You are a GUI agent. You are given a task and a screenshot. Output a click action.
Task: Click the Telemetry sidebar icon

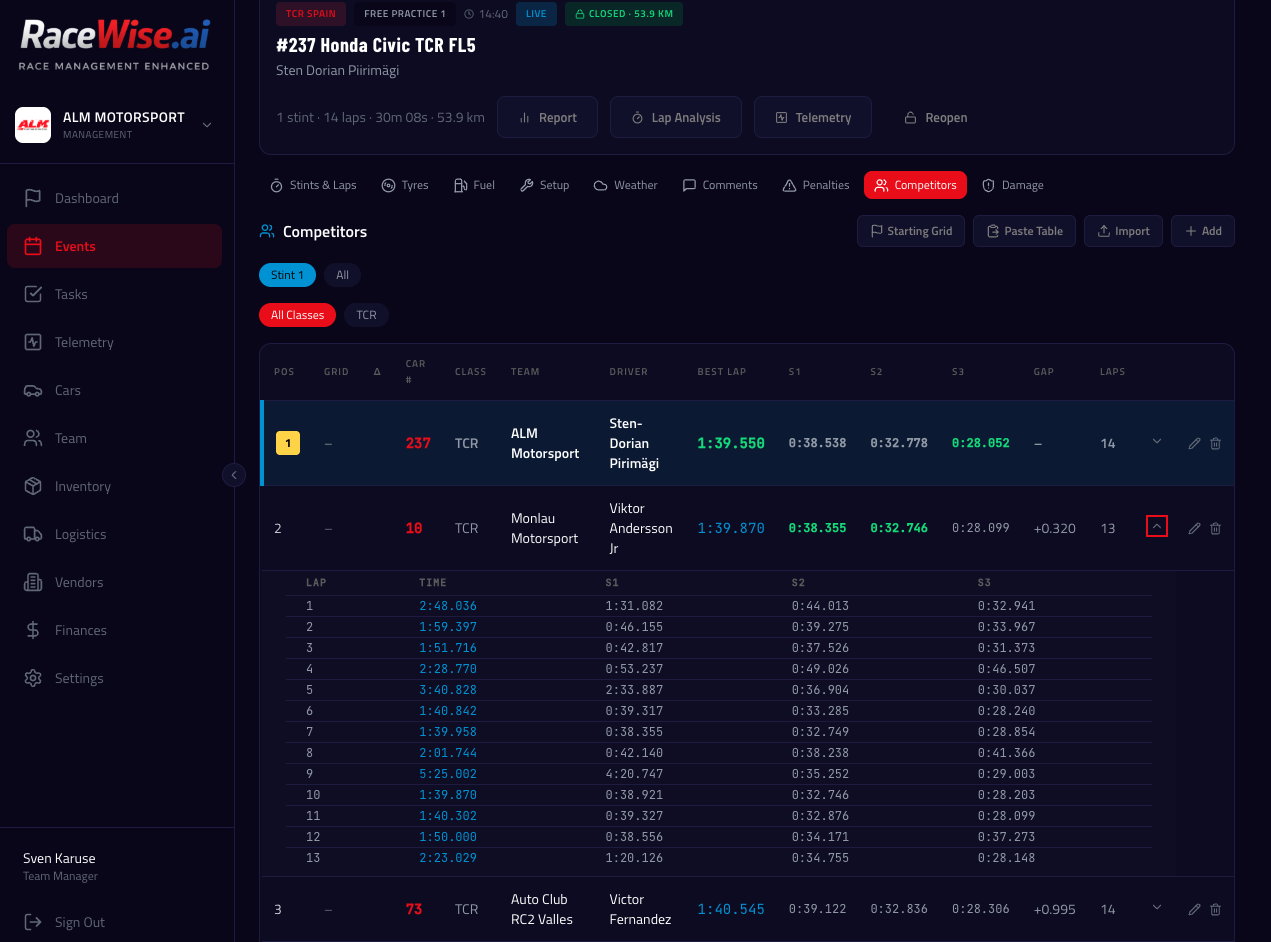tap(33, 342)
